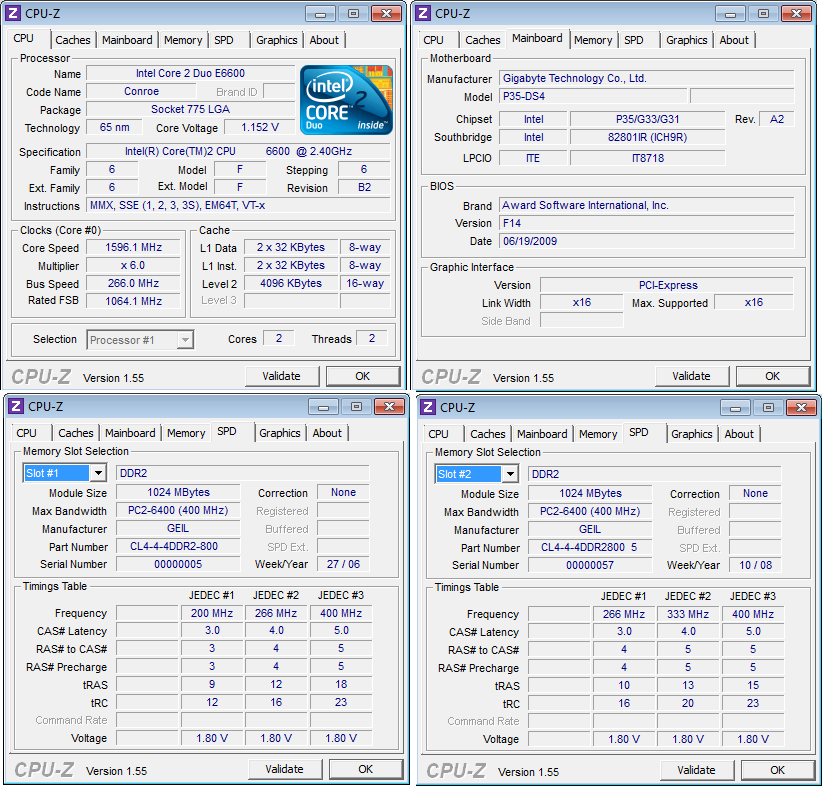Open Memory tab in top-left CPU window
827x790 pixels.
click(183, 40)
